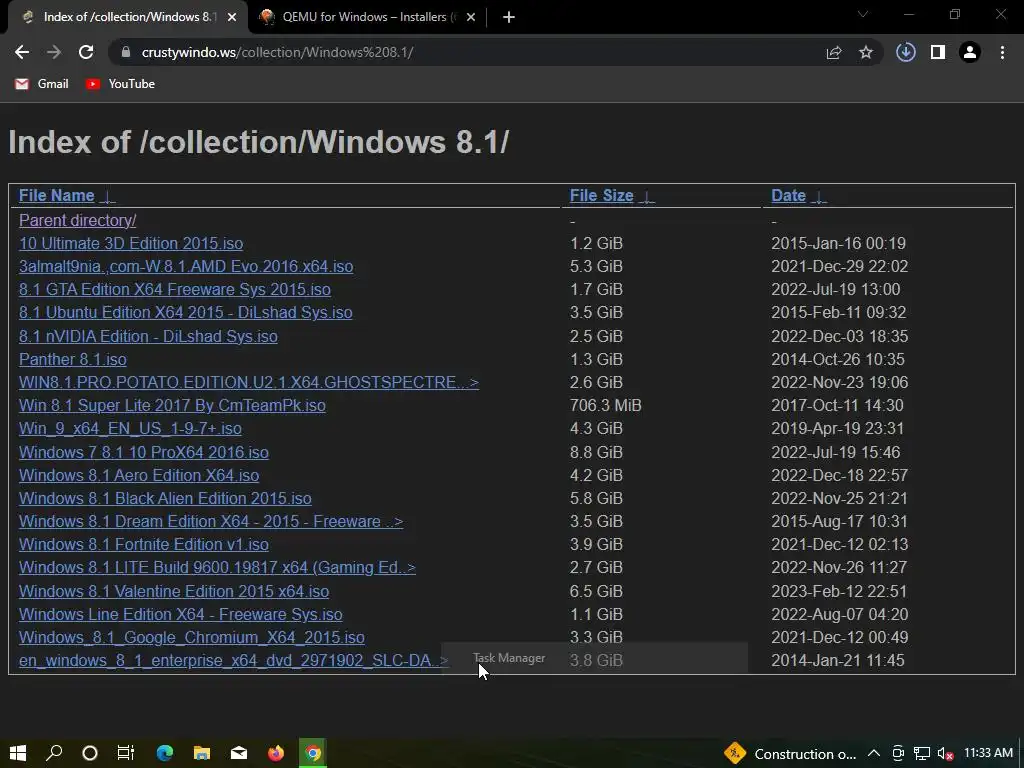
Task: Launch Firefox from the taskbar
Action: (x=276, y=753)
